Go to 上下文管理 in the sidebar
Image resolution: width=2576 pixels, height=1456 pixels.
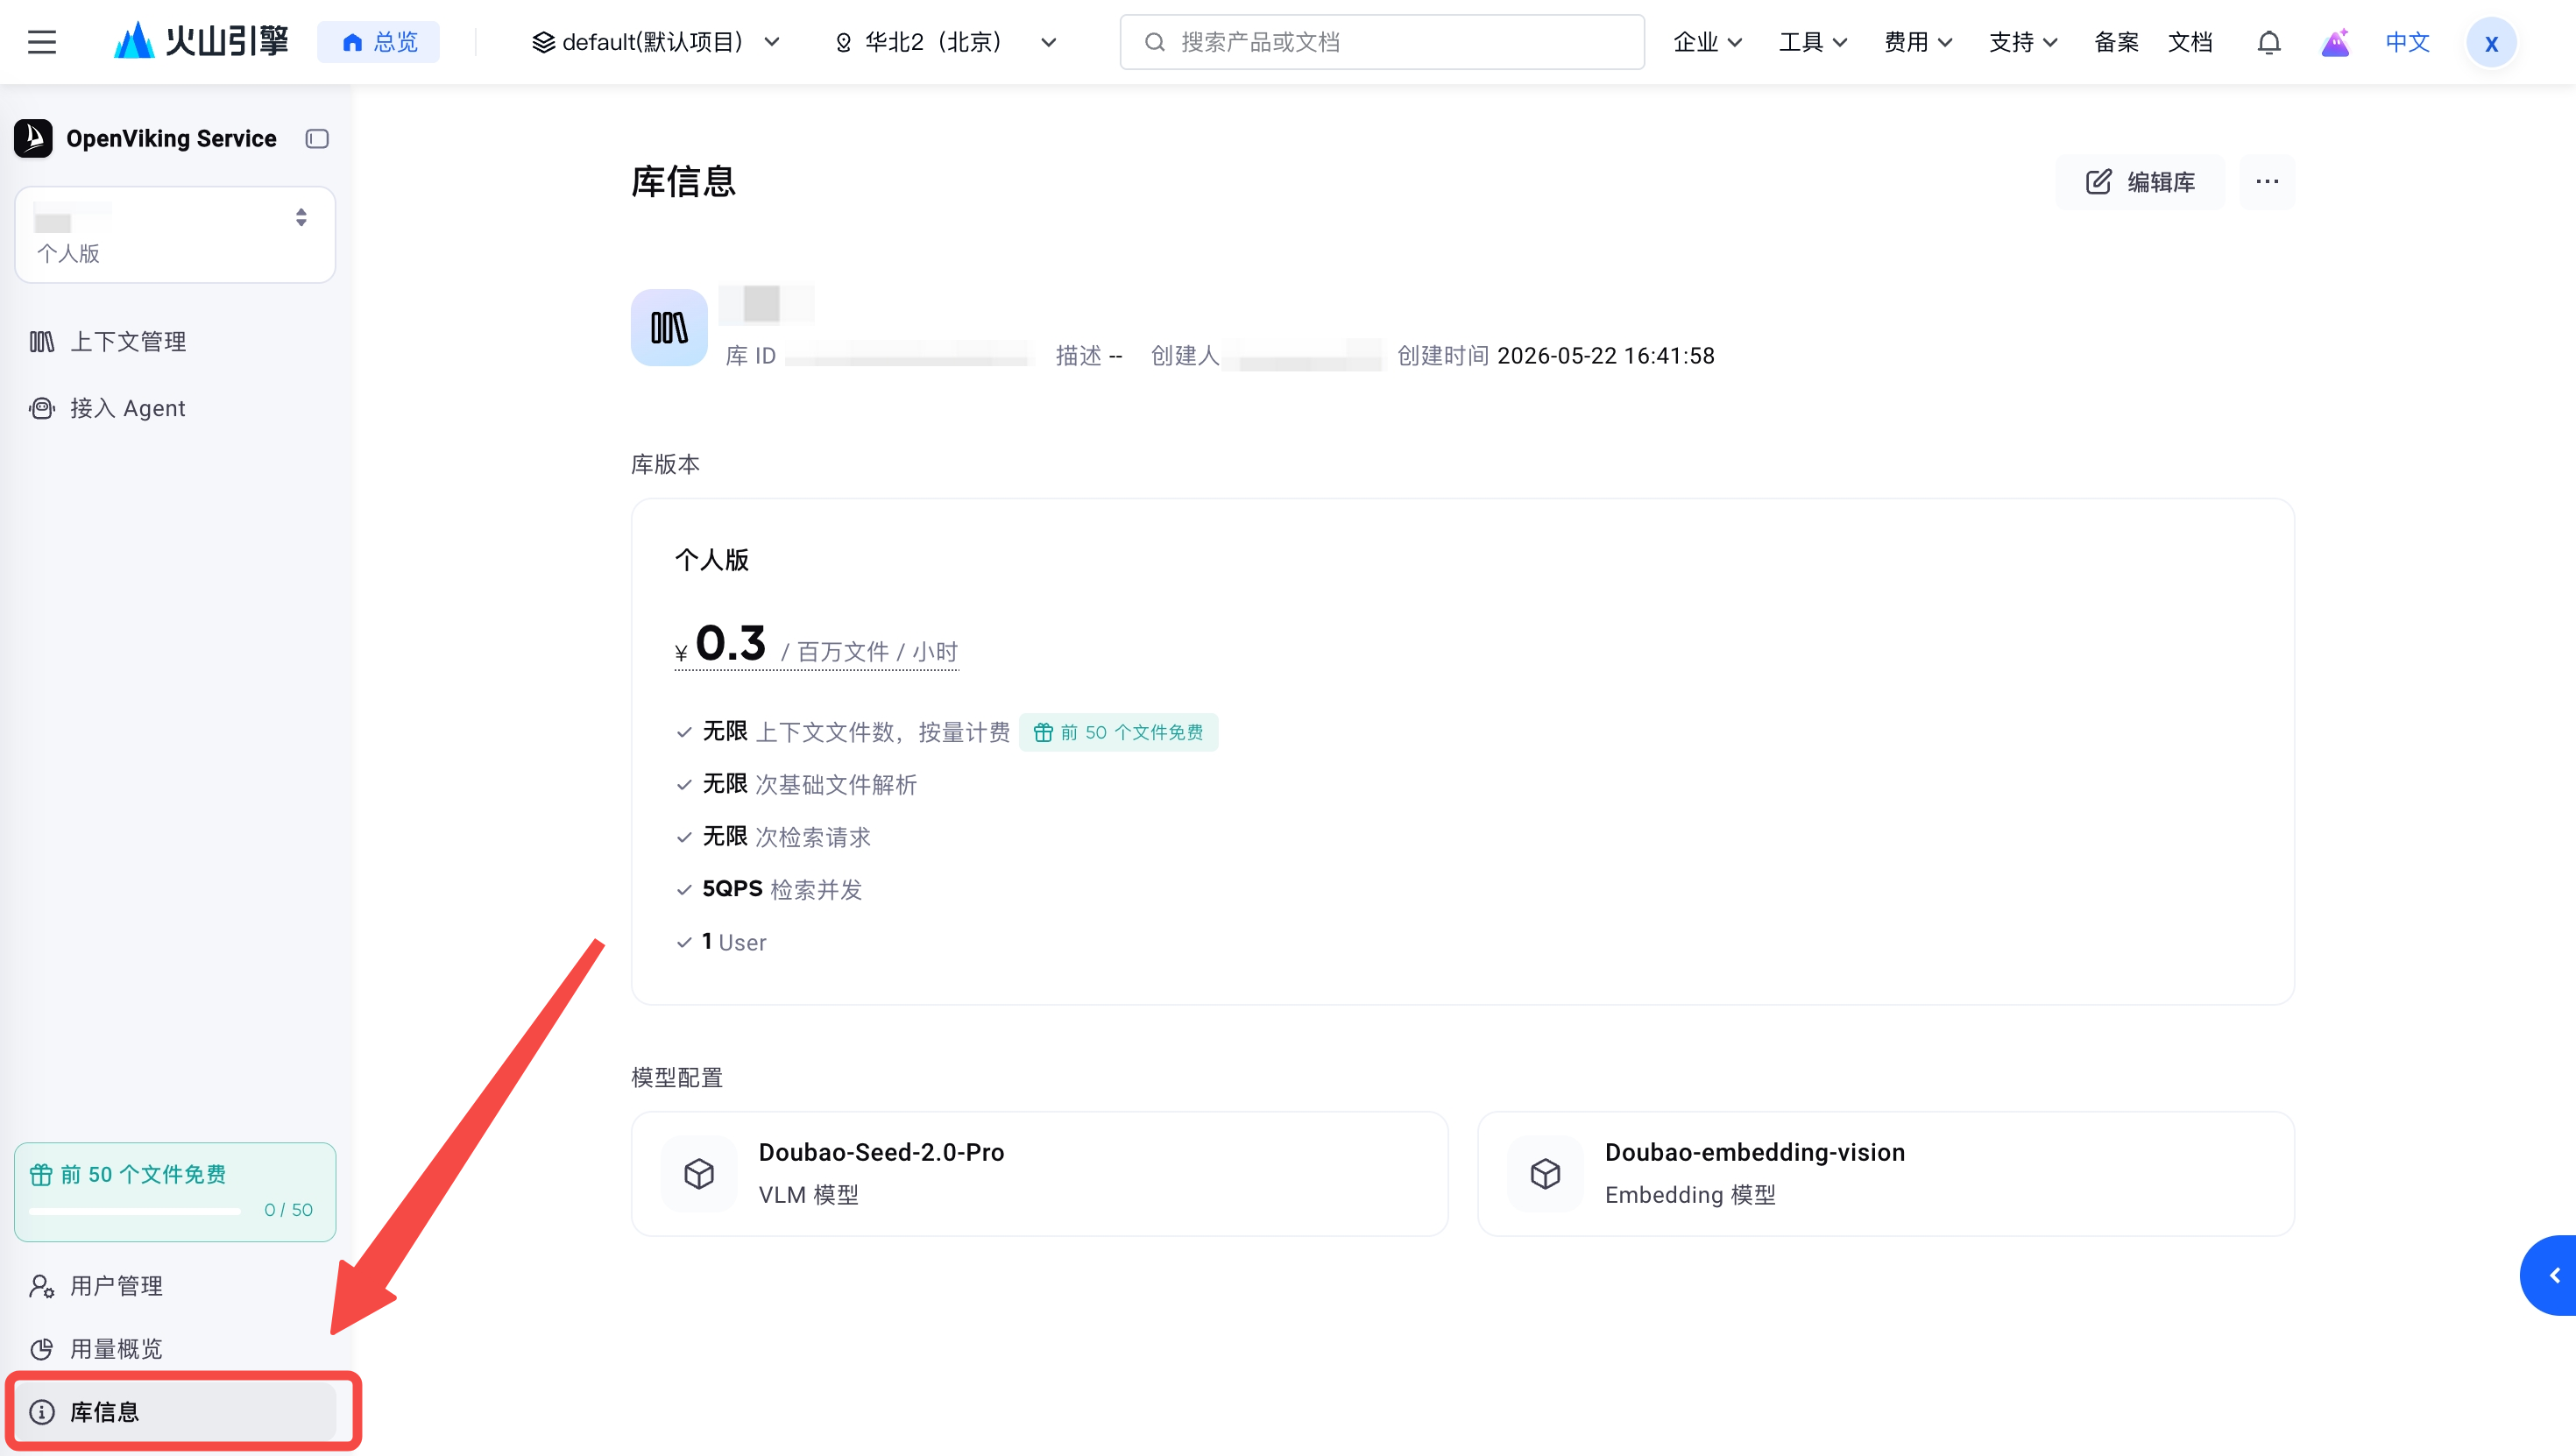[175, 342]
